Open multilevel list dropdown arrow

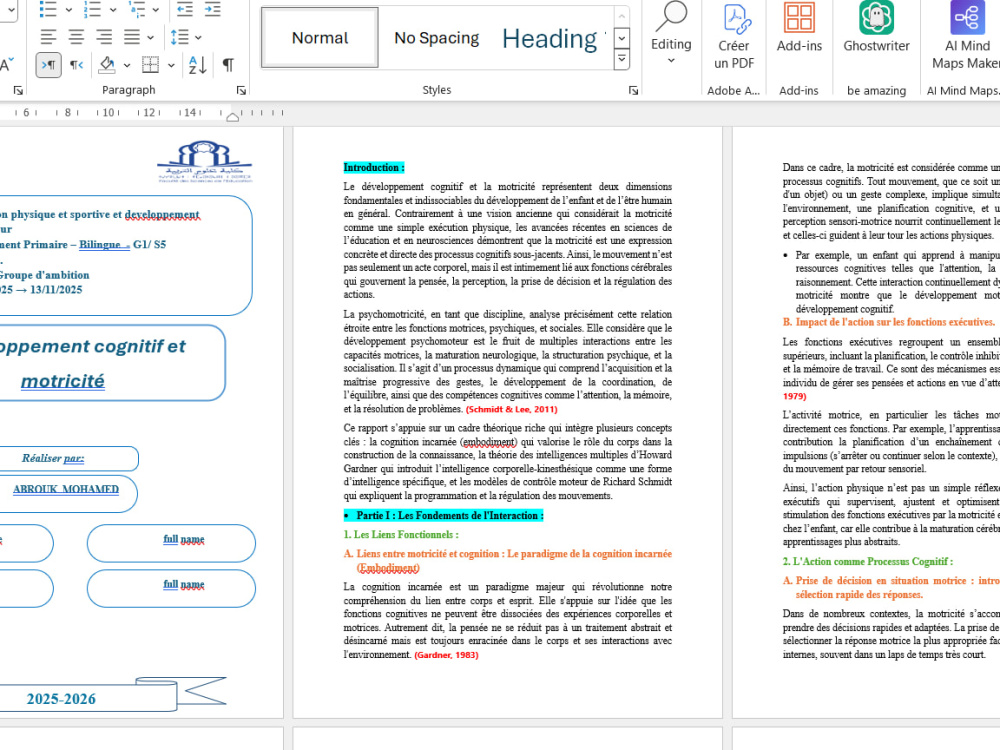click(156, 10)
